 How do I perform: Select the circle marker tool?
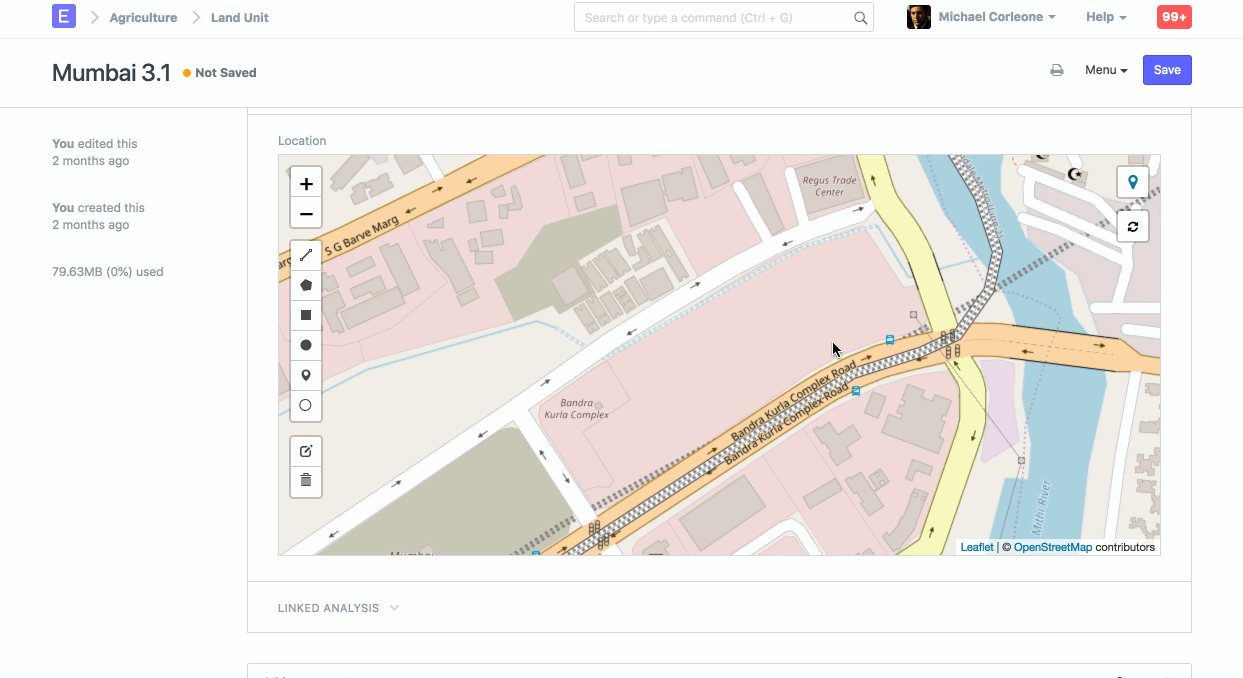(306, 405)
